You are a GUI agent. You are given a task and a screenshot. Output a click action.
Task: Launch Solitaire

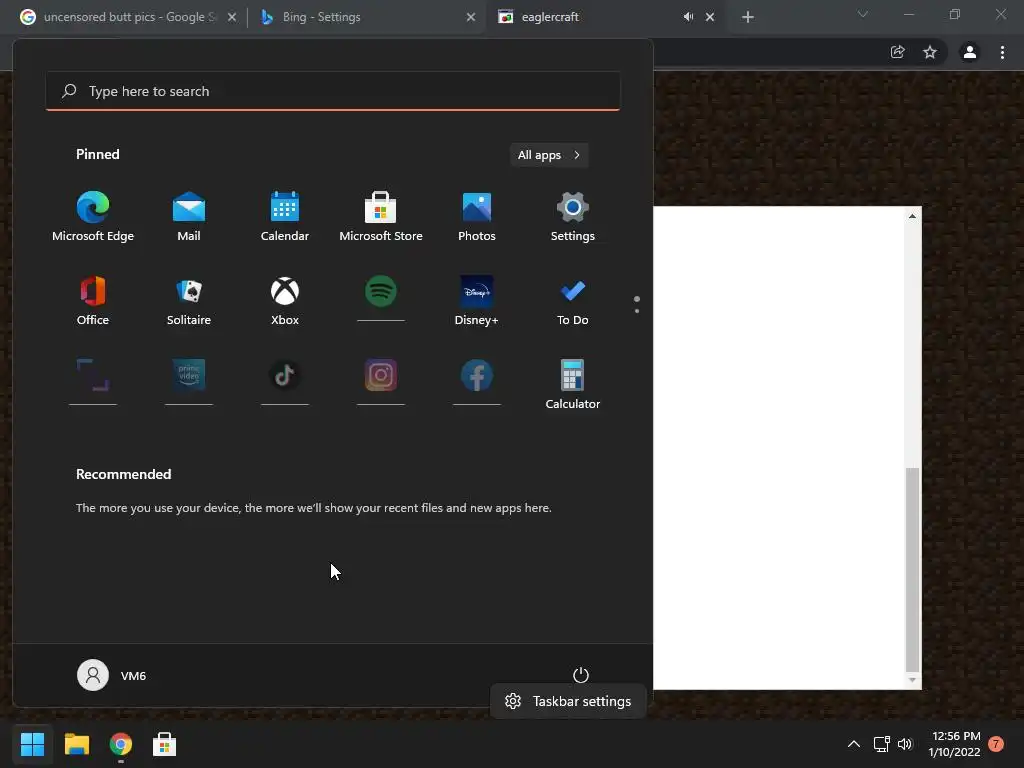coord(189,301)
